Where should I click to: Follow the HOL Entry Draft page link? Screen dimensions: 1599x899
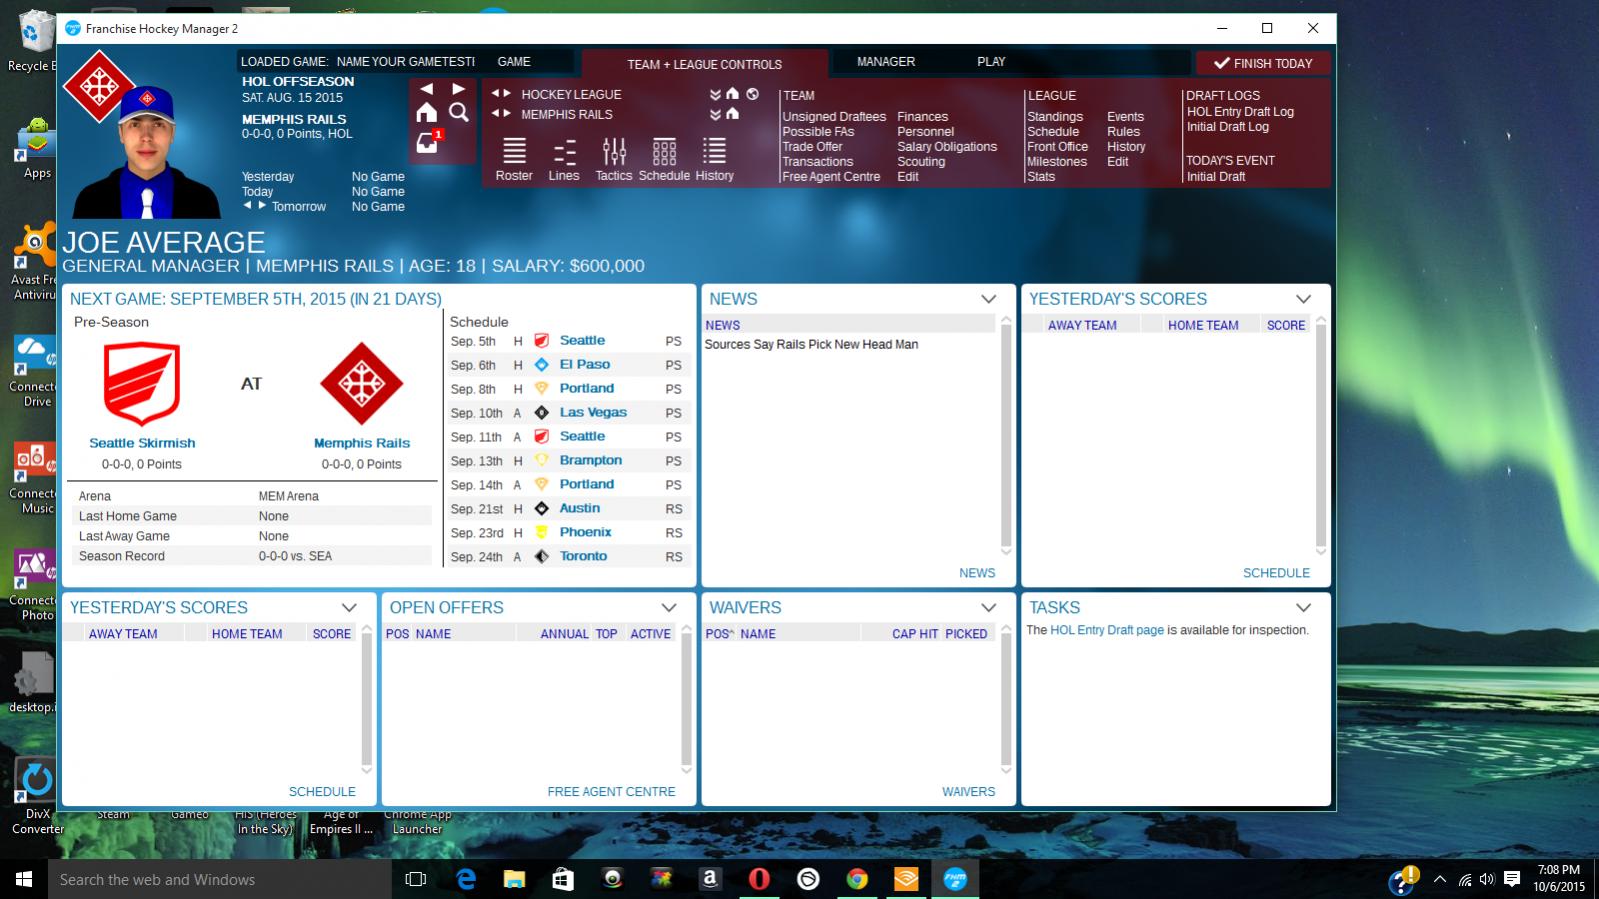(1107, 630)
